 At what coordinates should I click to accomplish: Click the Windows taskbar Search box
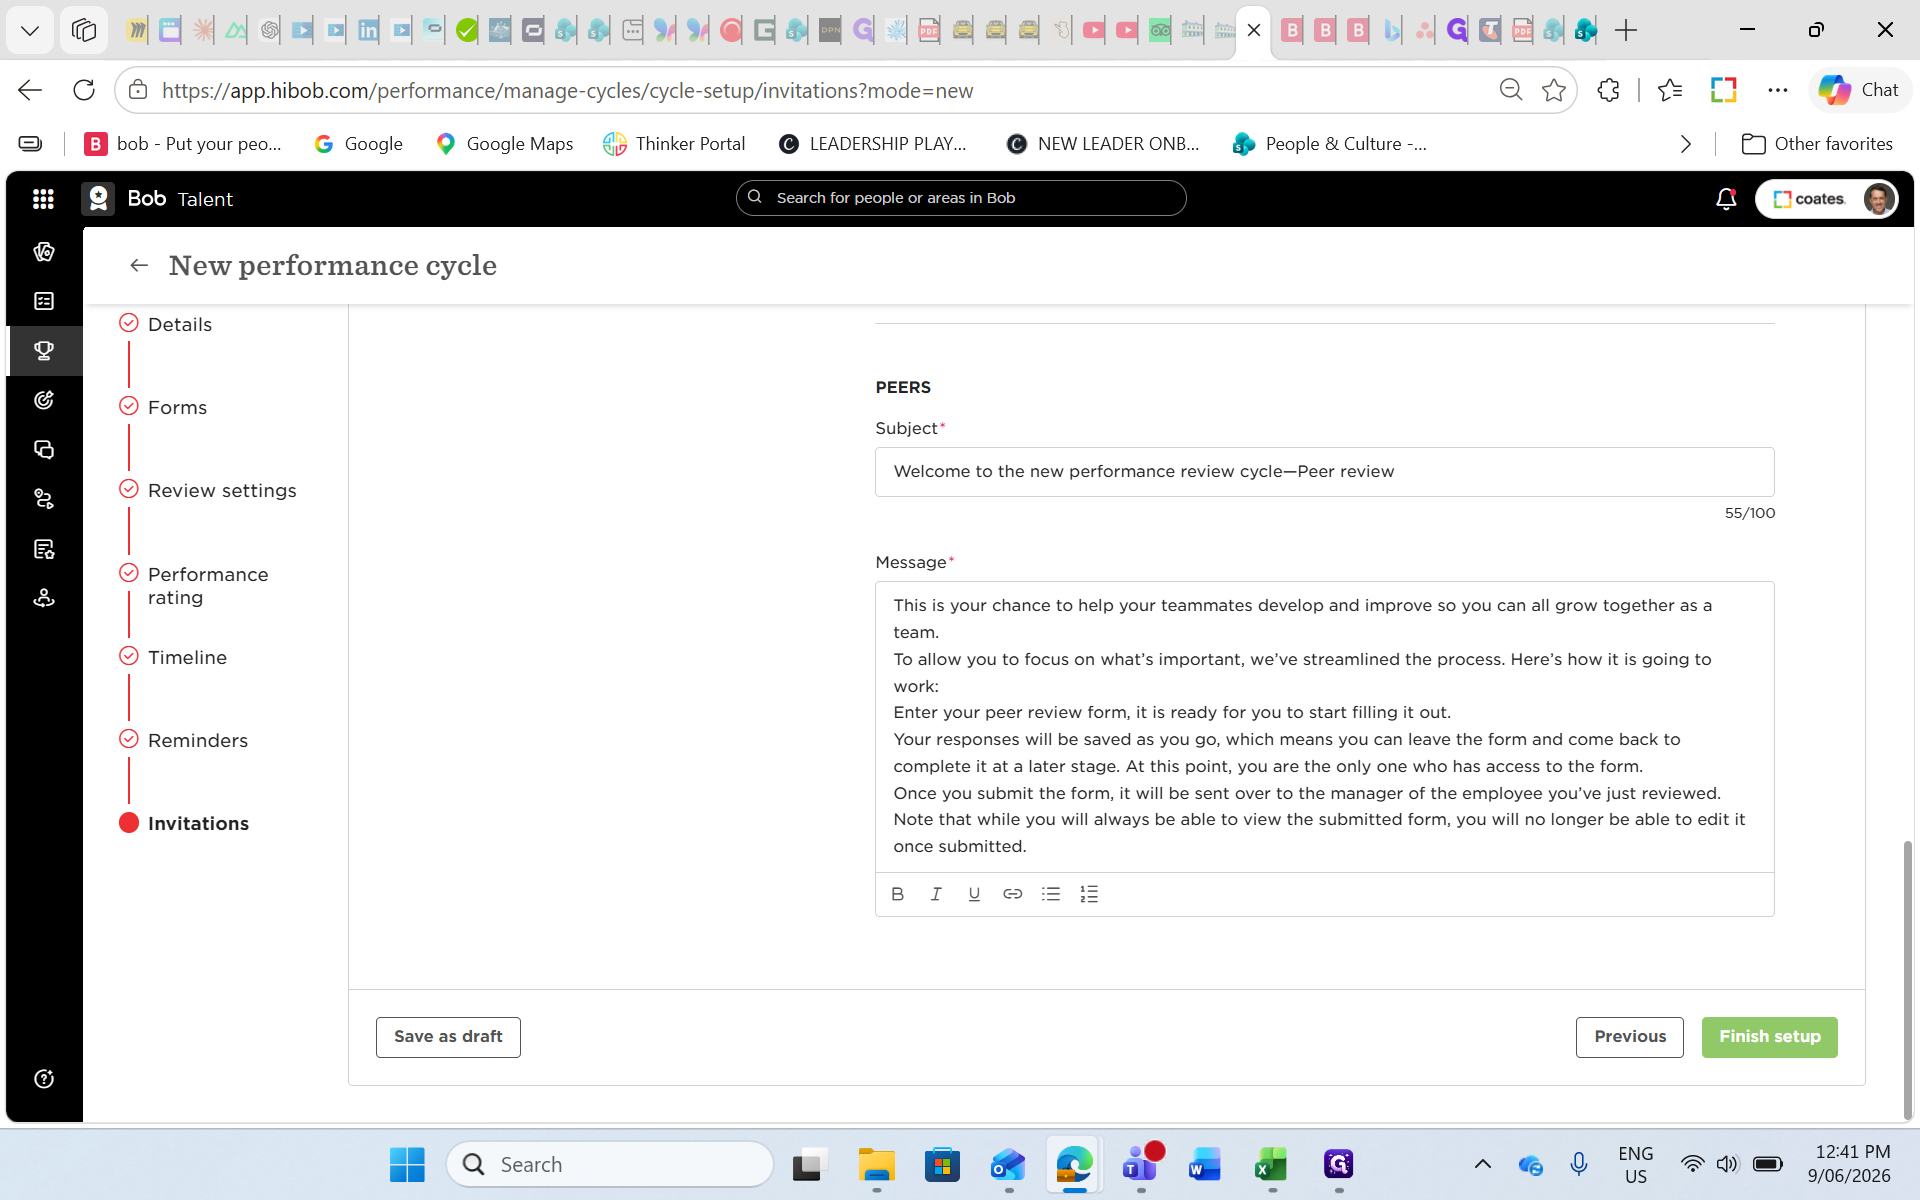[x=610, y=1164]
